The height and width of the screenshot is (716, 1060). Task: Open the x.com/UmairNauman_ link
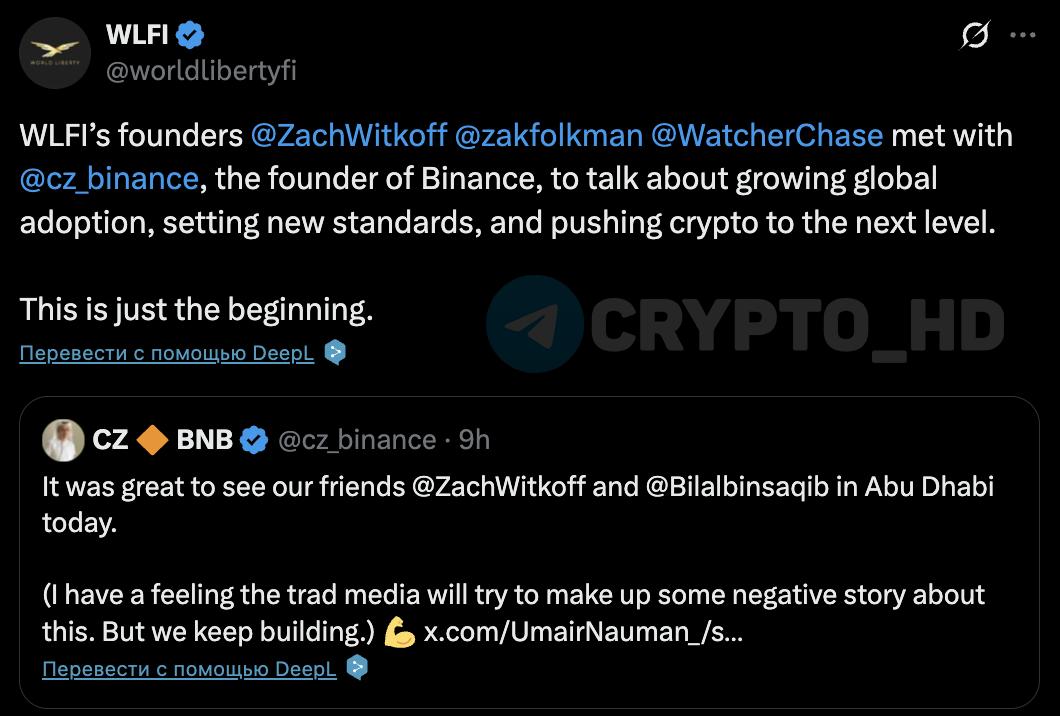pos(583,634)
